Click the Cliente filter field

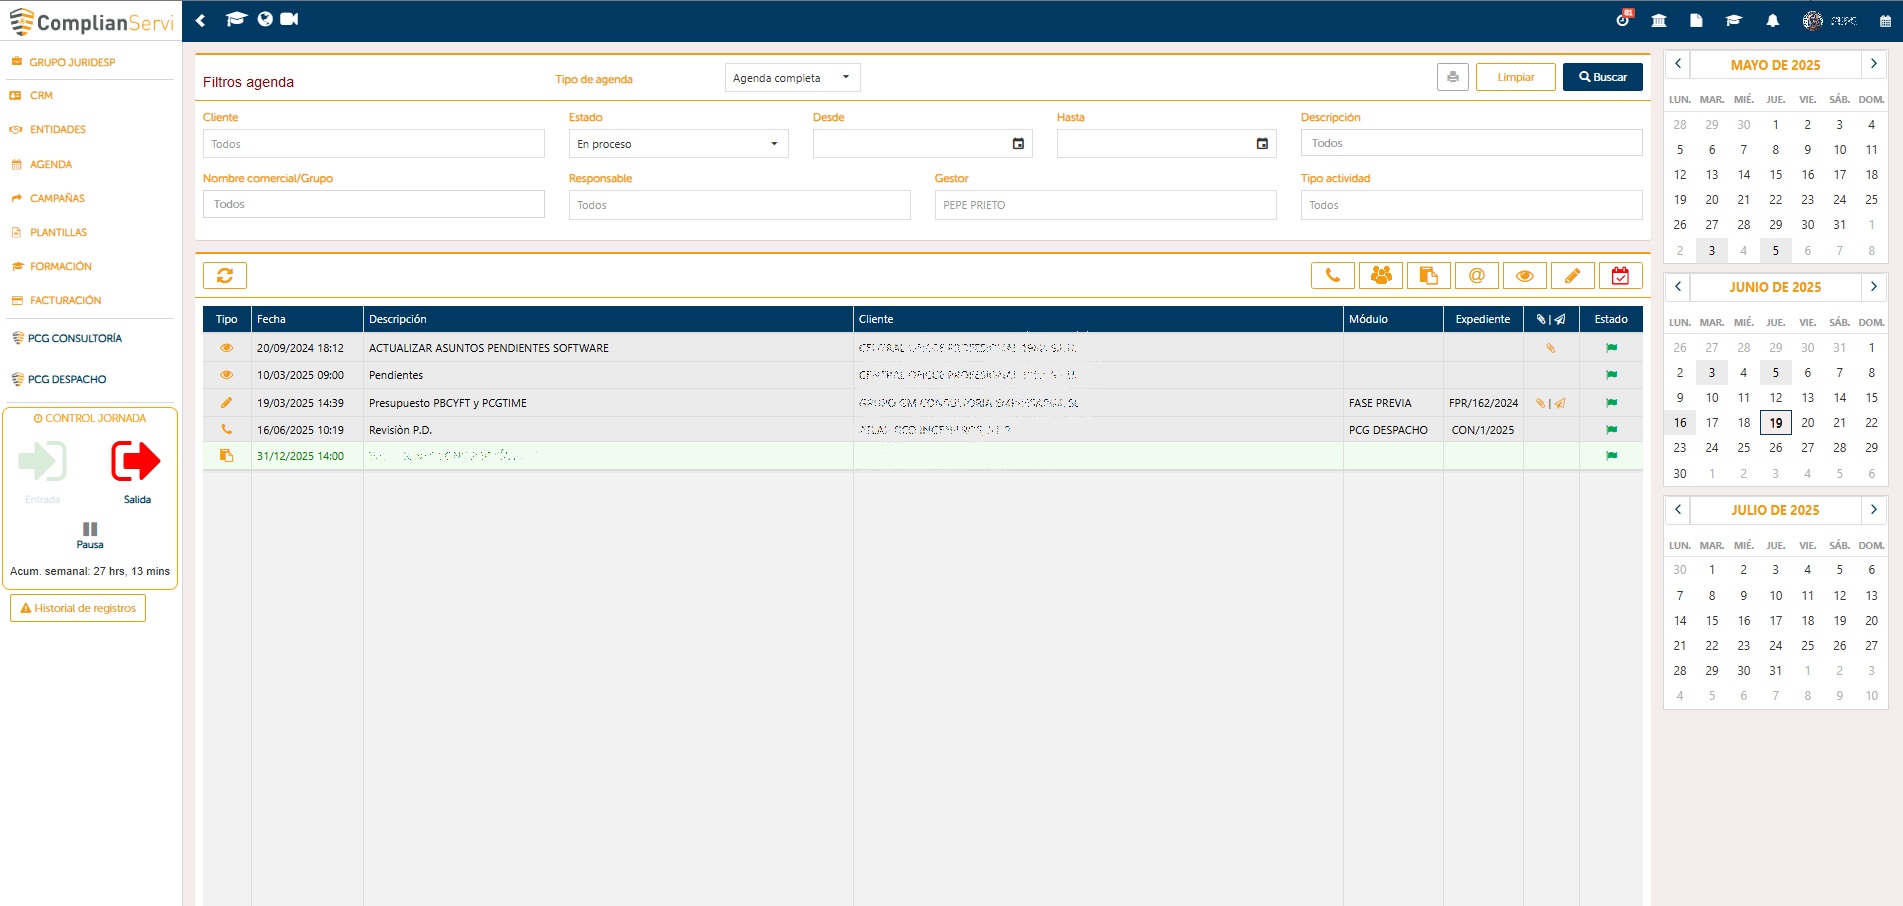[x=374, y=144]
